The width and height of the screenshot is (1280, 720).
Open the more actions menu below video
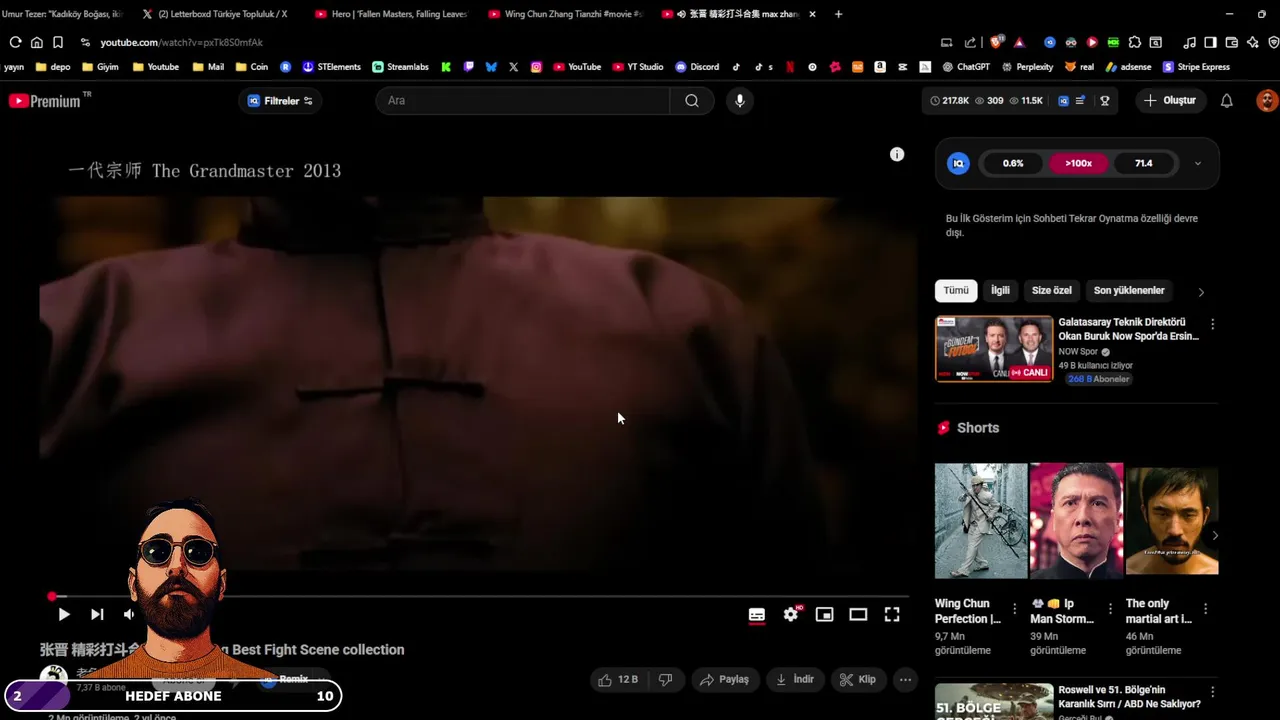pyautogui.click(x=905, y=680)
